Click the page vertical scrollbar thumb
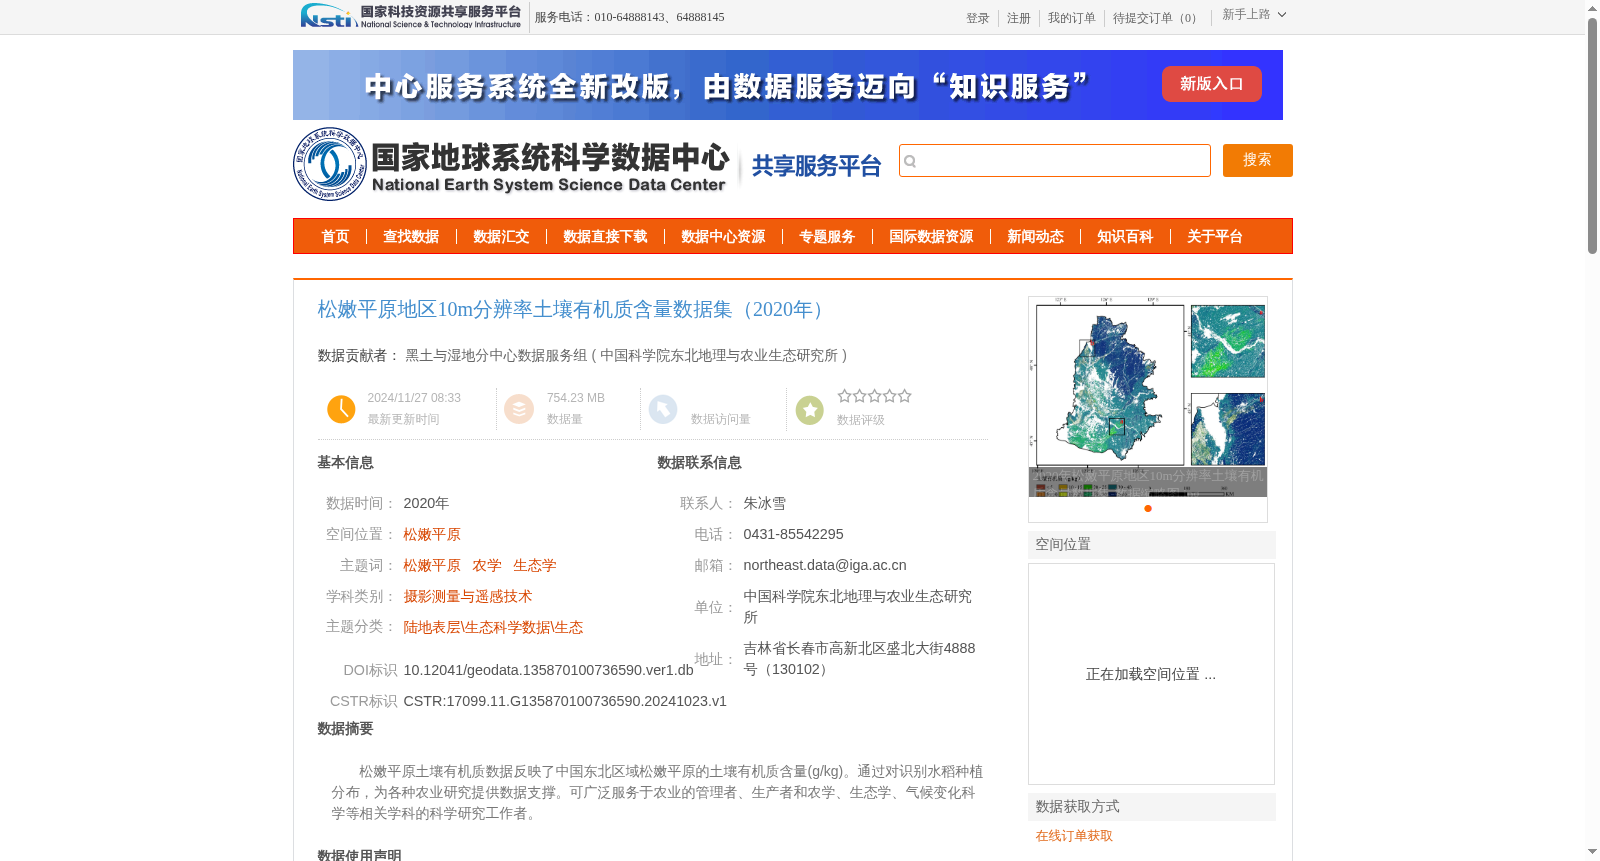The image size is (1600, 861). pos(1592,135)
